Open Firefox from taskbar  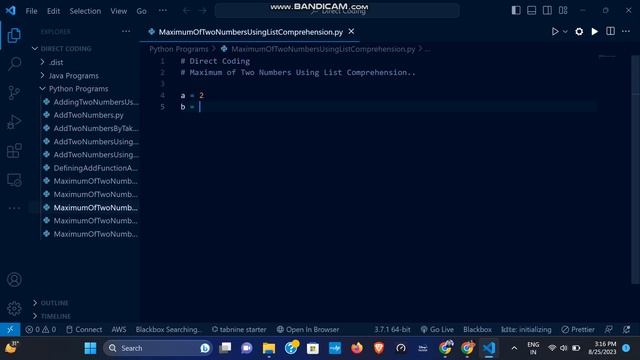click(357, 348)
